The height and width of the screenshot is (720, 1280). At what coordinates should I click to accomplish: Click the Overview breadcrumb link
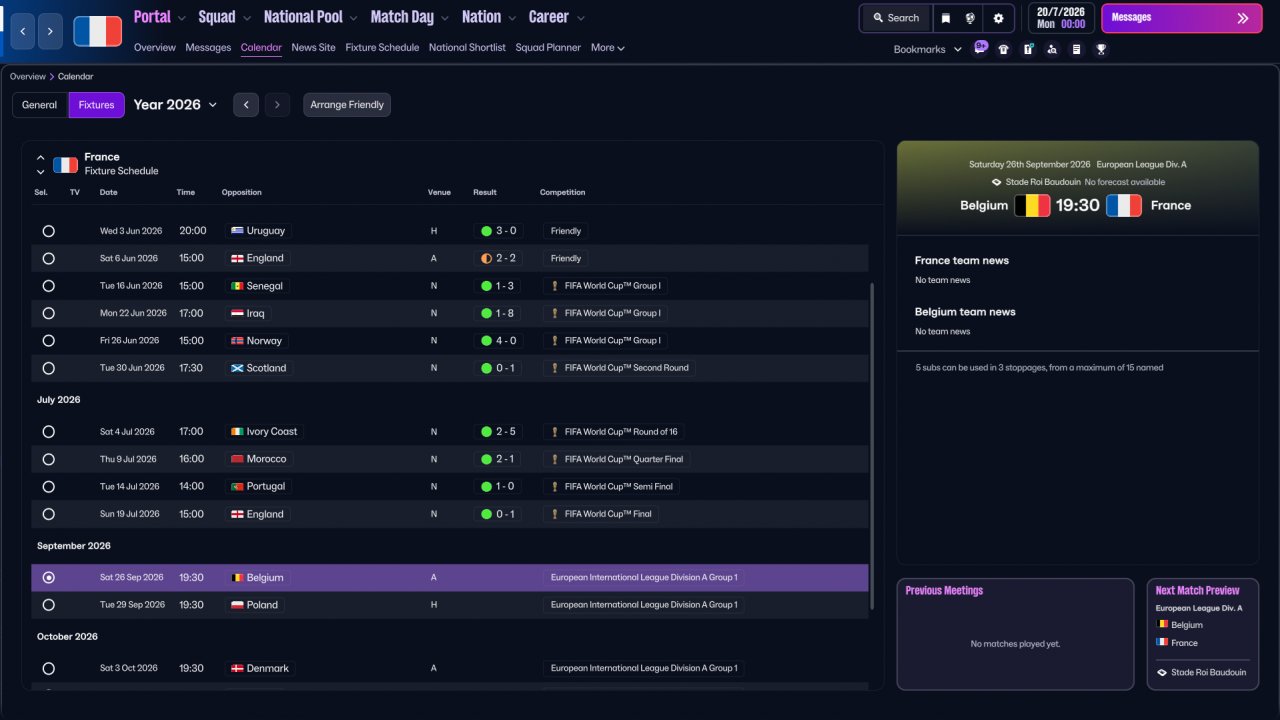(28, 77)
